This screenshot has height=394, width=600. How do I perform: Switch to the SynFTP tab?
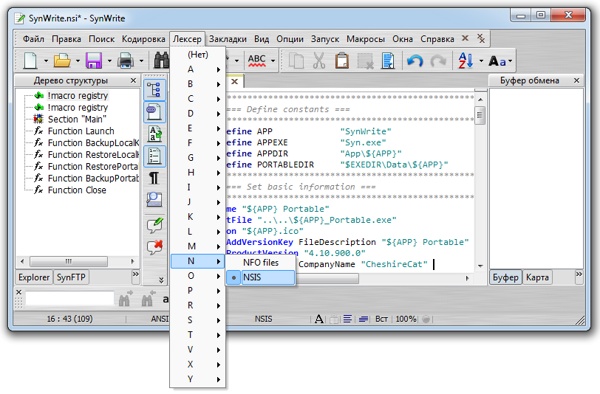(71, 277)
